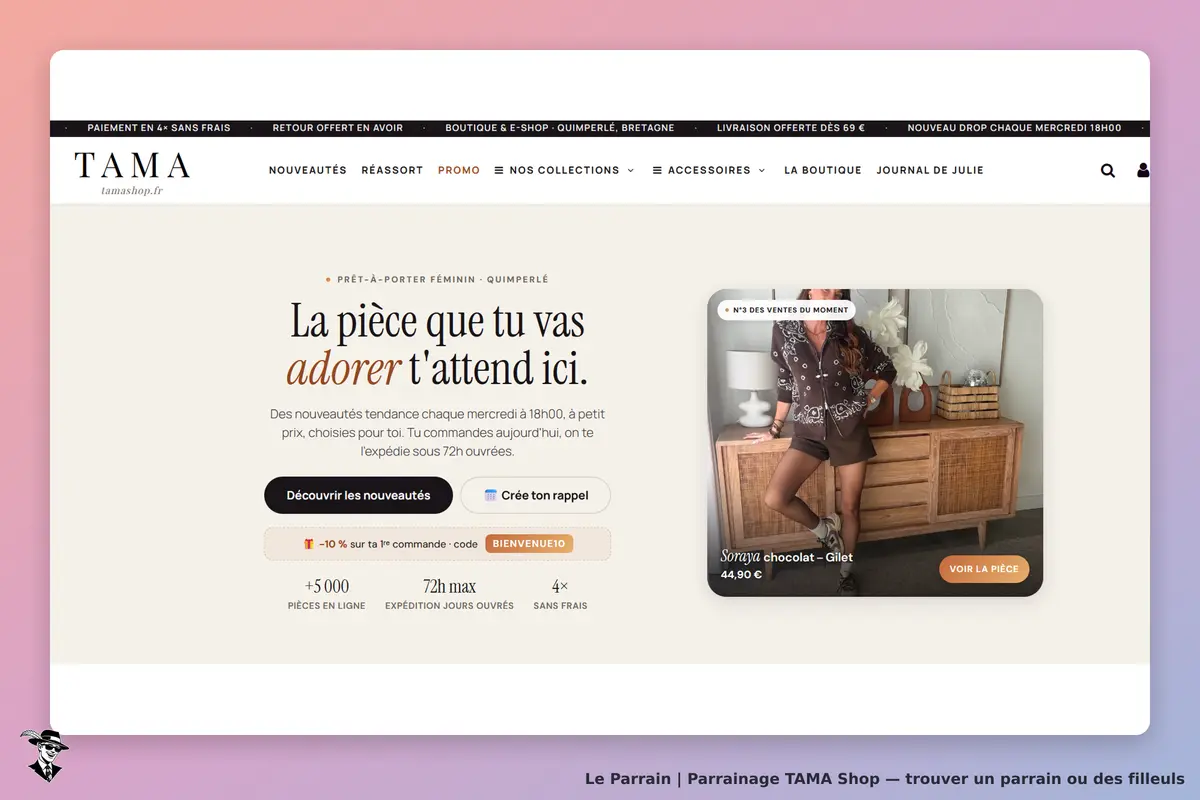The width and height of the screenshot is (1200, 800).
Task: Open the Nos Collections menu
Action: pyautogui.click(x=564, y=170)
